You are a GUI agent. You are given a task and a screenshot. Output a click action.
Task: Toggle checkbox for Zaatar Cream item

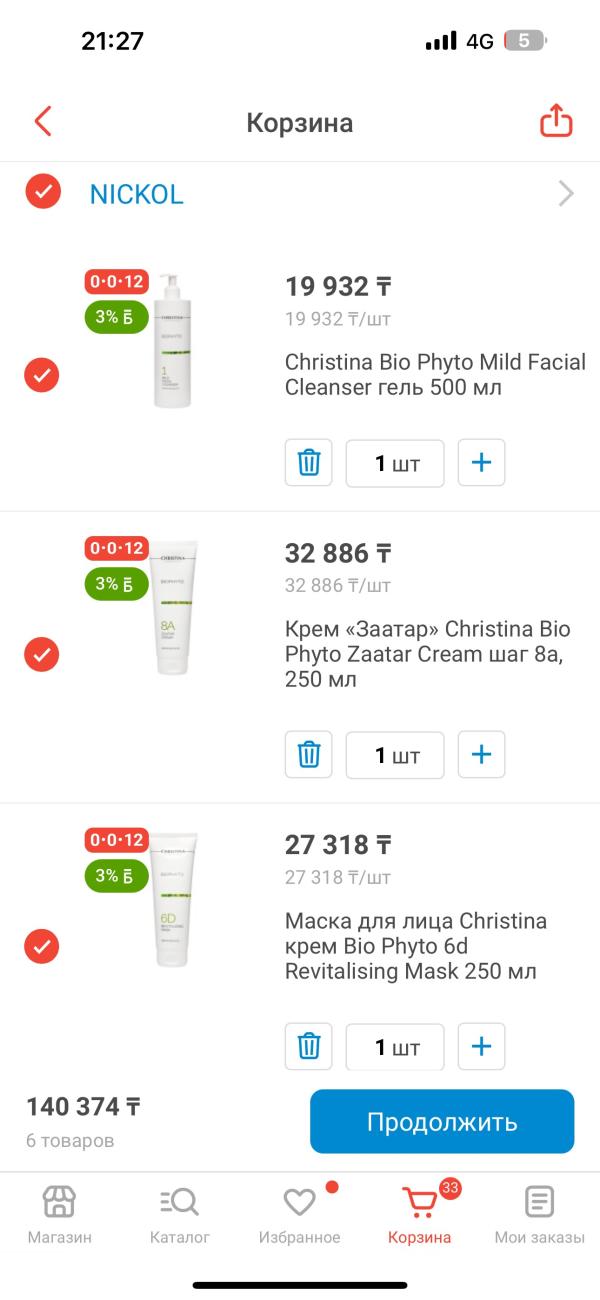tap(42, 655)
